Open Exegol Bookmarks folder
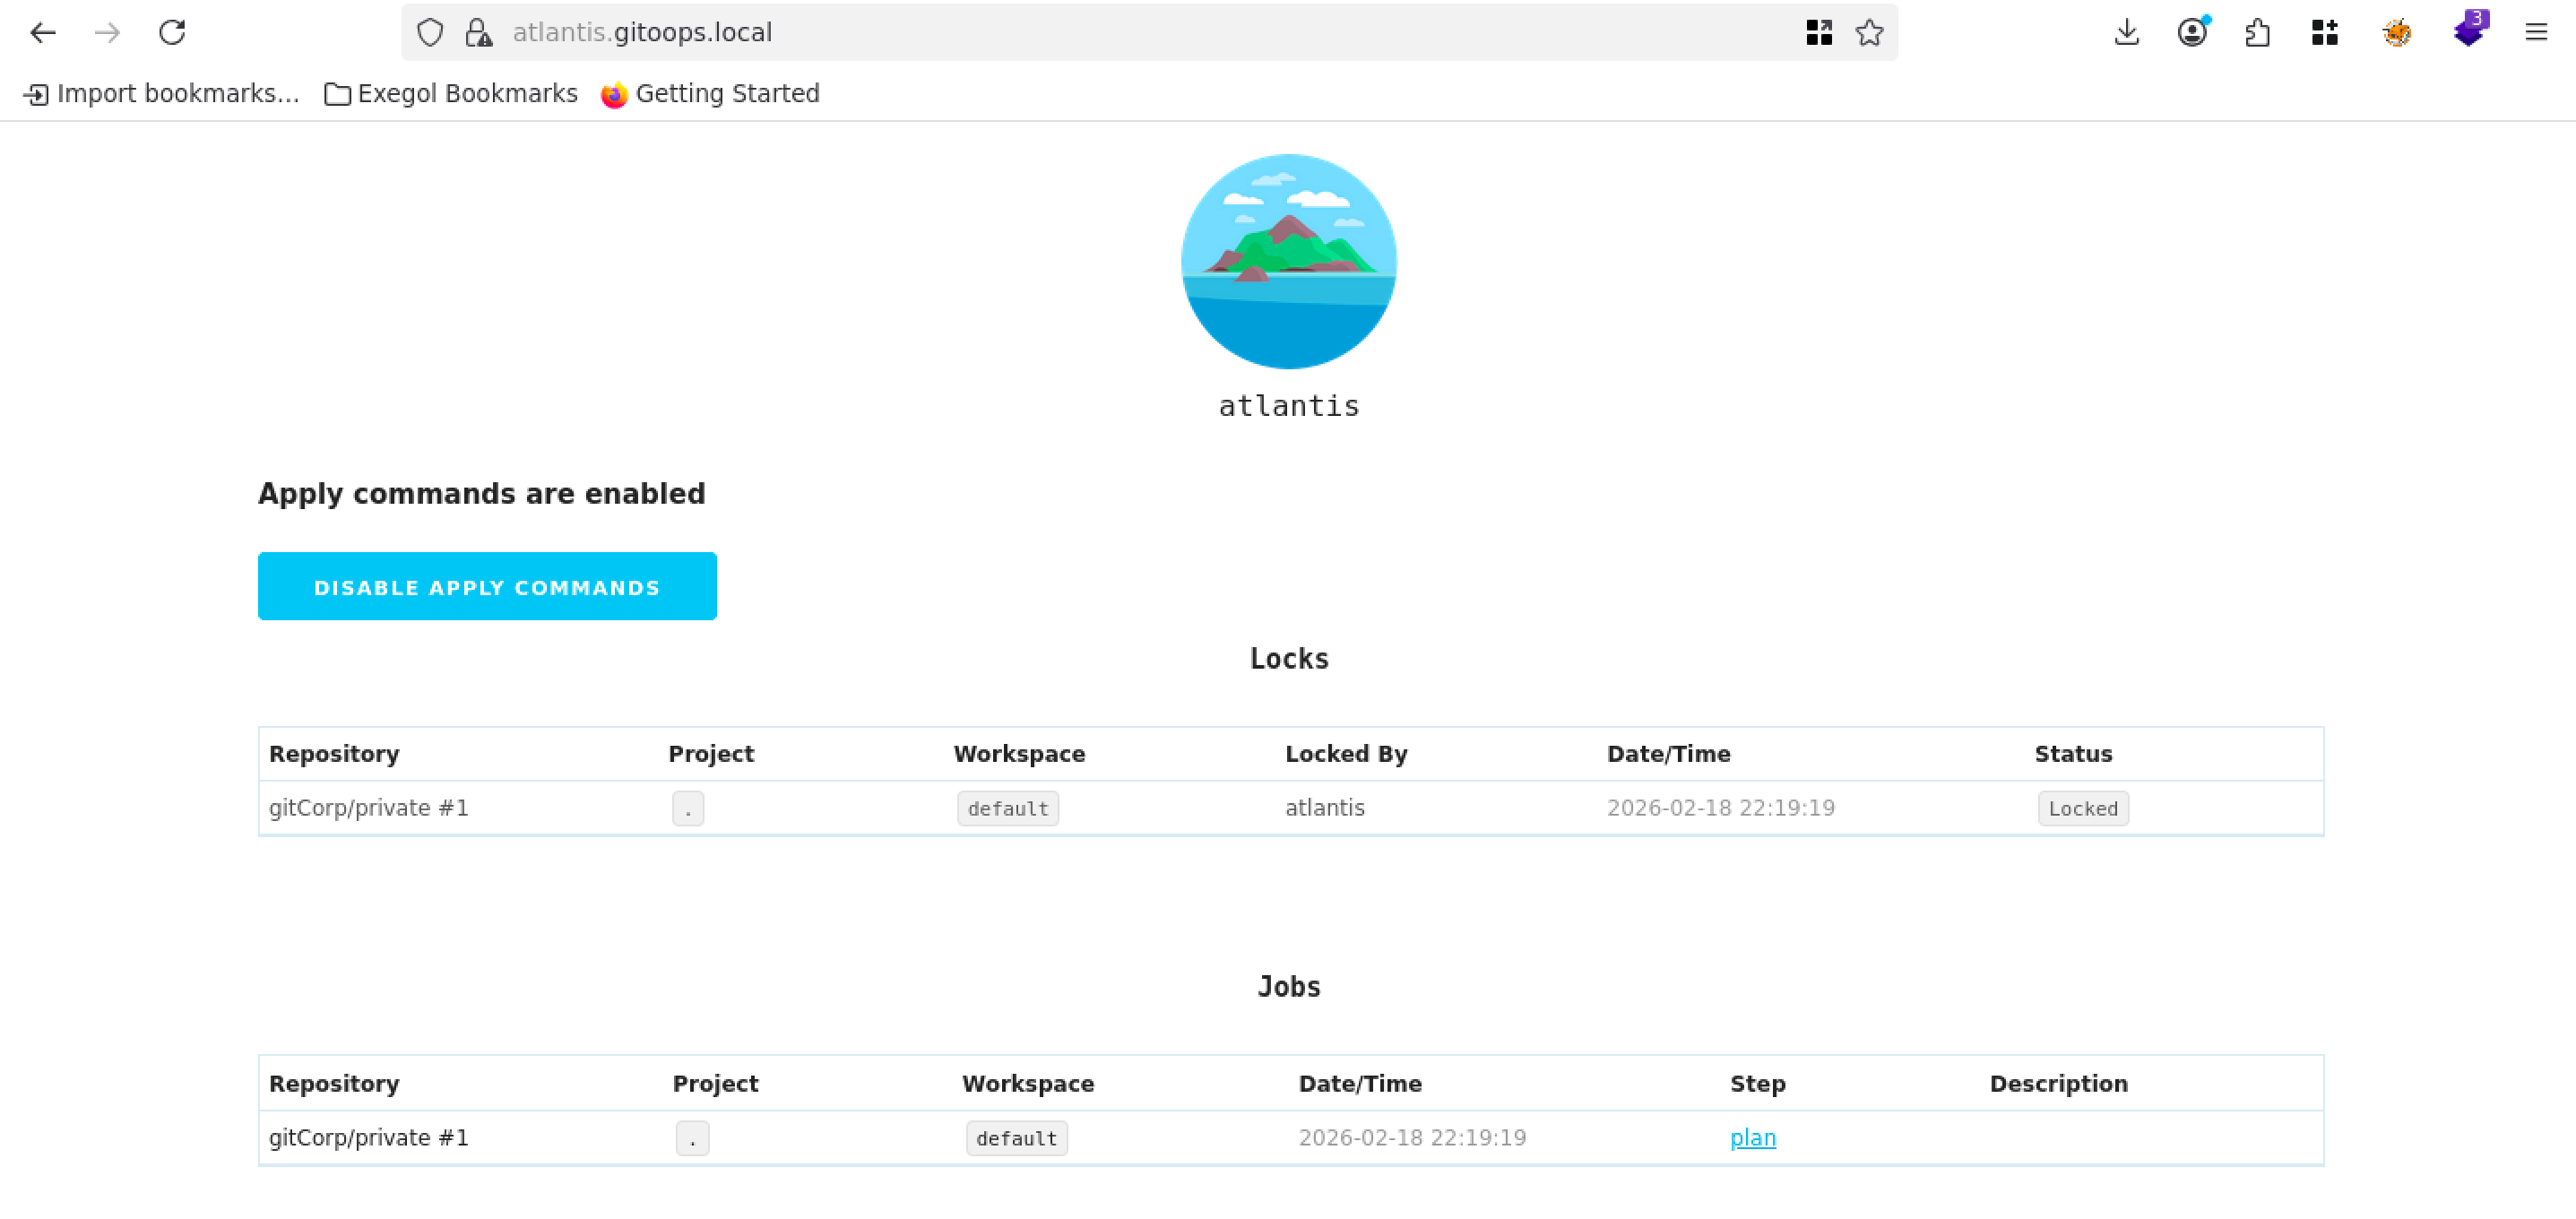This screenshot has height=1219, width=2576. (451, 94)
